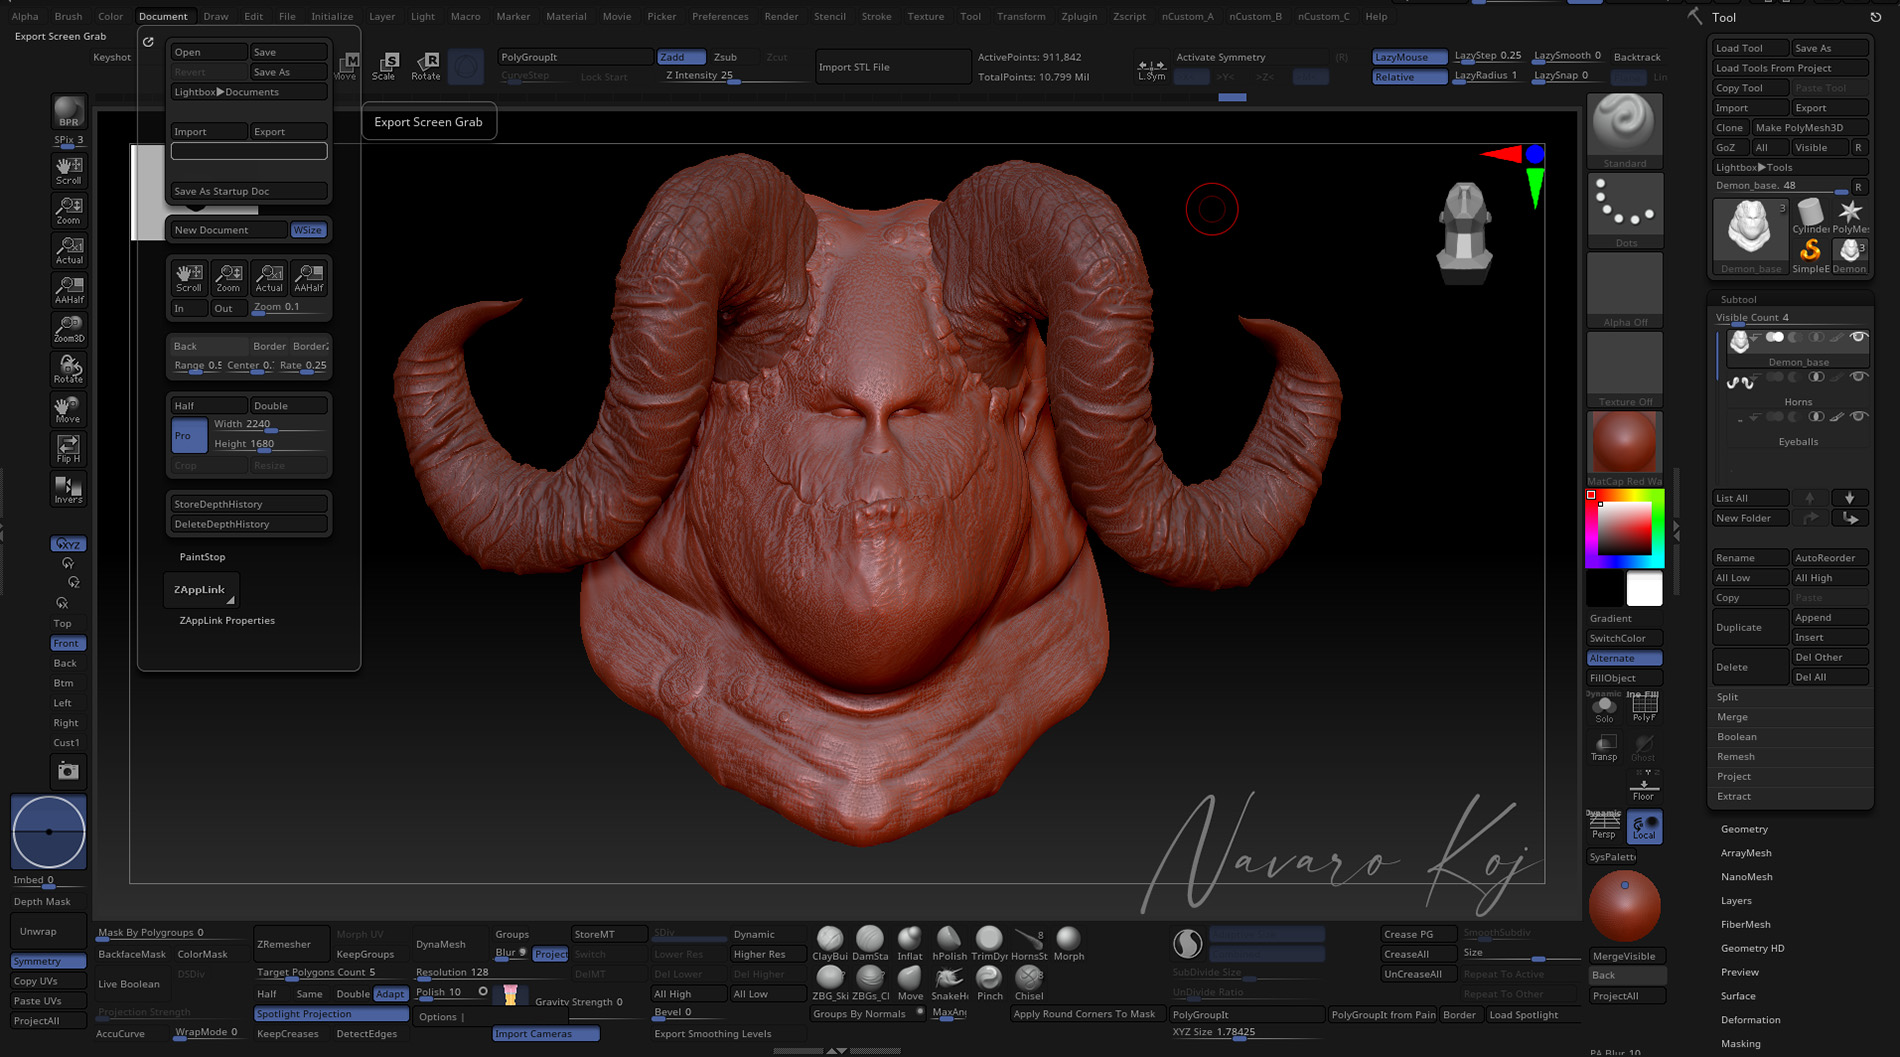1900x1057 pixels.
Task: Expand the Layers subpalette
Action: [1736, 901]
